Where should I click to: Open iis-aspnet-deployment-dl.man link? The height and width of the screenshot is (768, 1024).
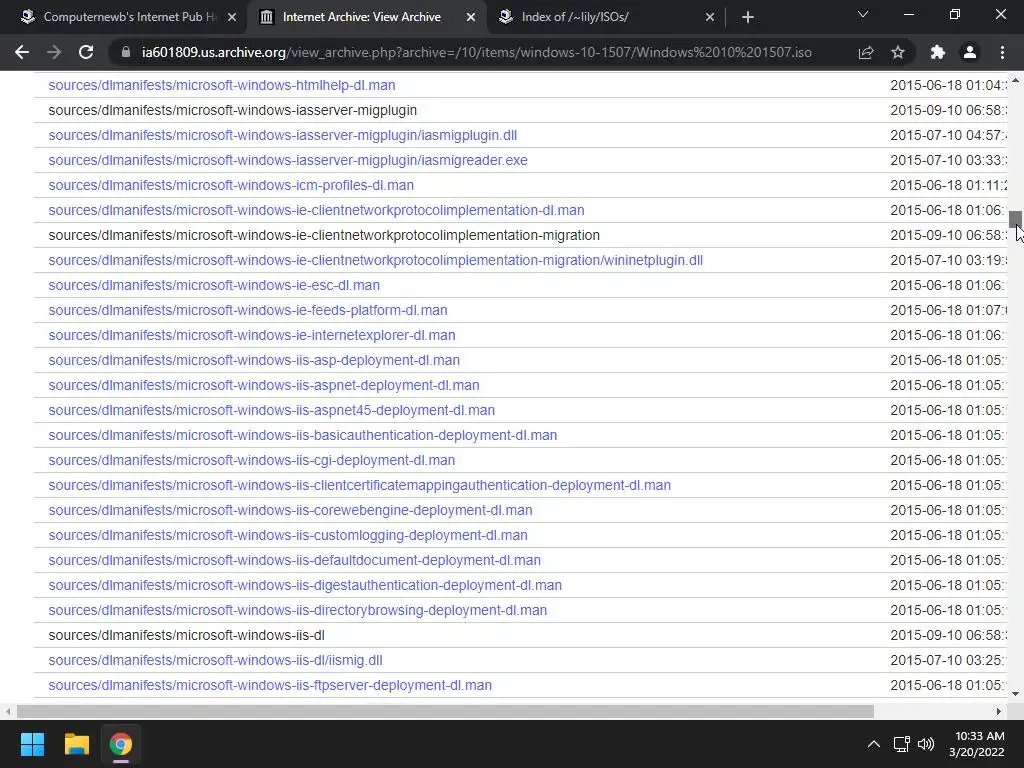[264, 385]
